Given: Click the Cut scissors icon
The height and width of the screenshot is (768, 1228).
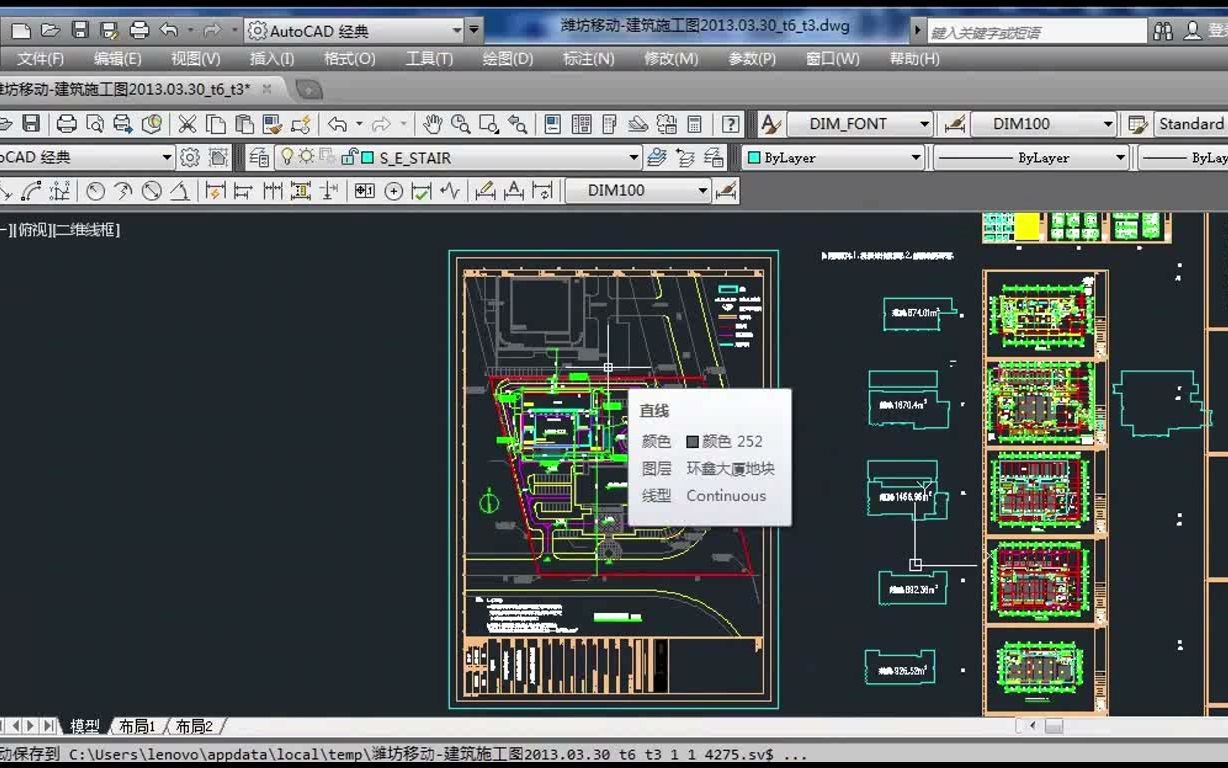Looking at the screenshot, I should 187,124.
